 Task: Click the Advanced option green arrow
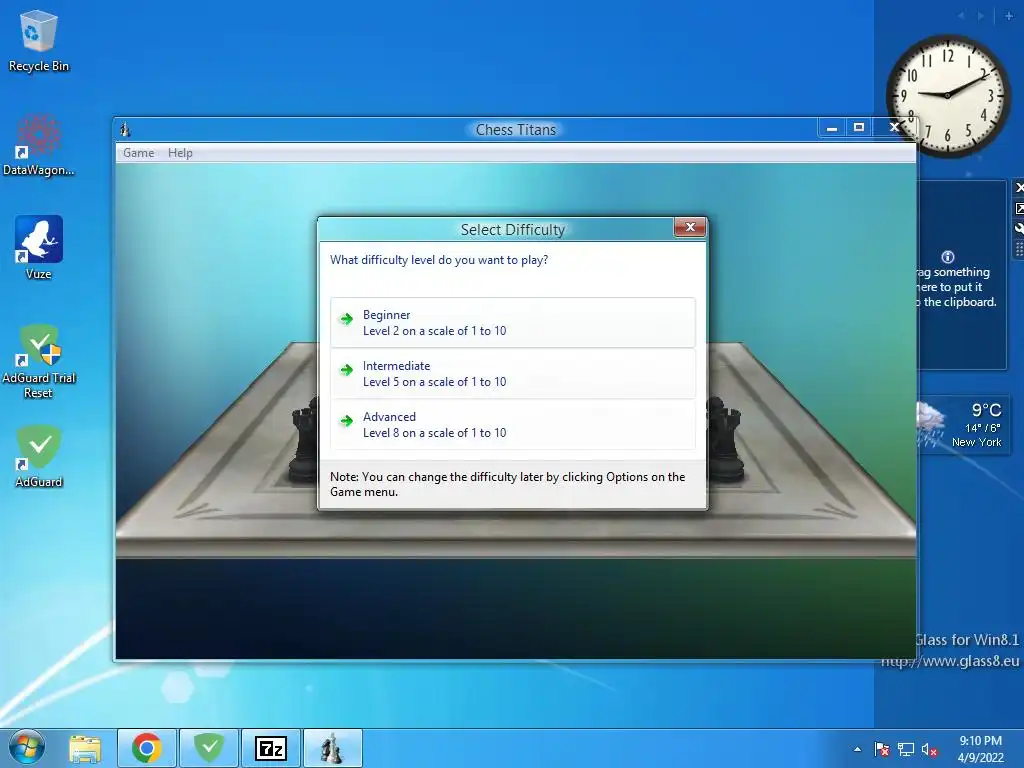pyautogui.click(x=346, y=421)
